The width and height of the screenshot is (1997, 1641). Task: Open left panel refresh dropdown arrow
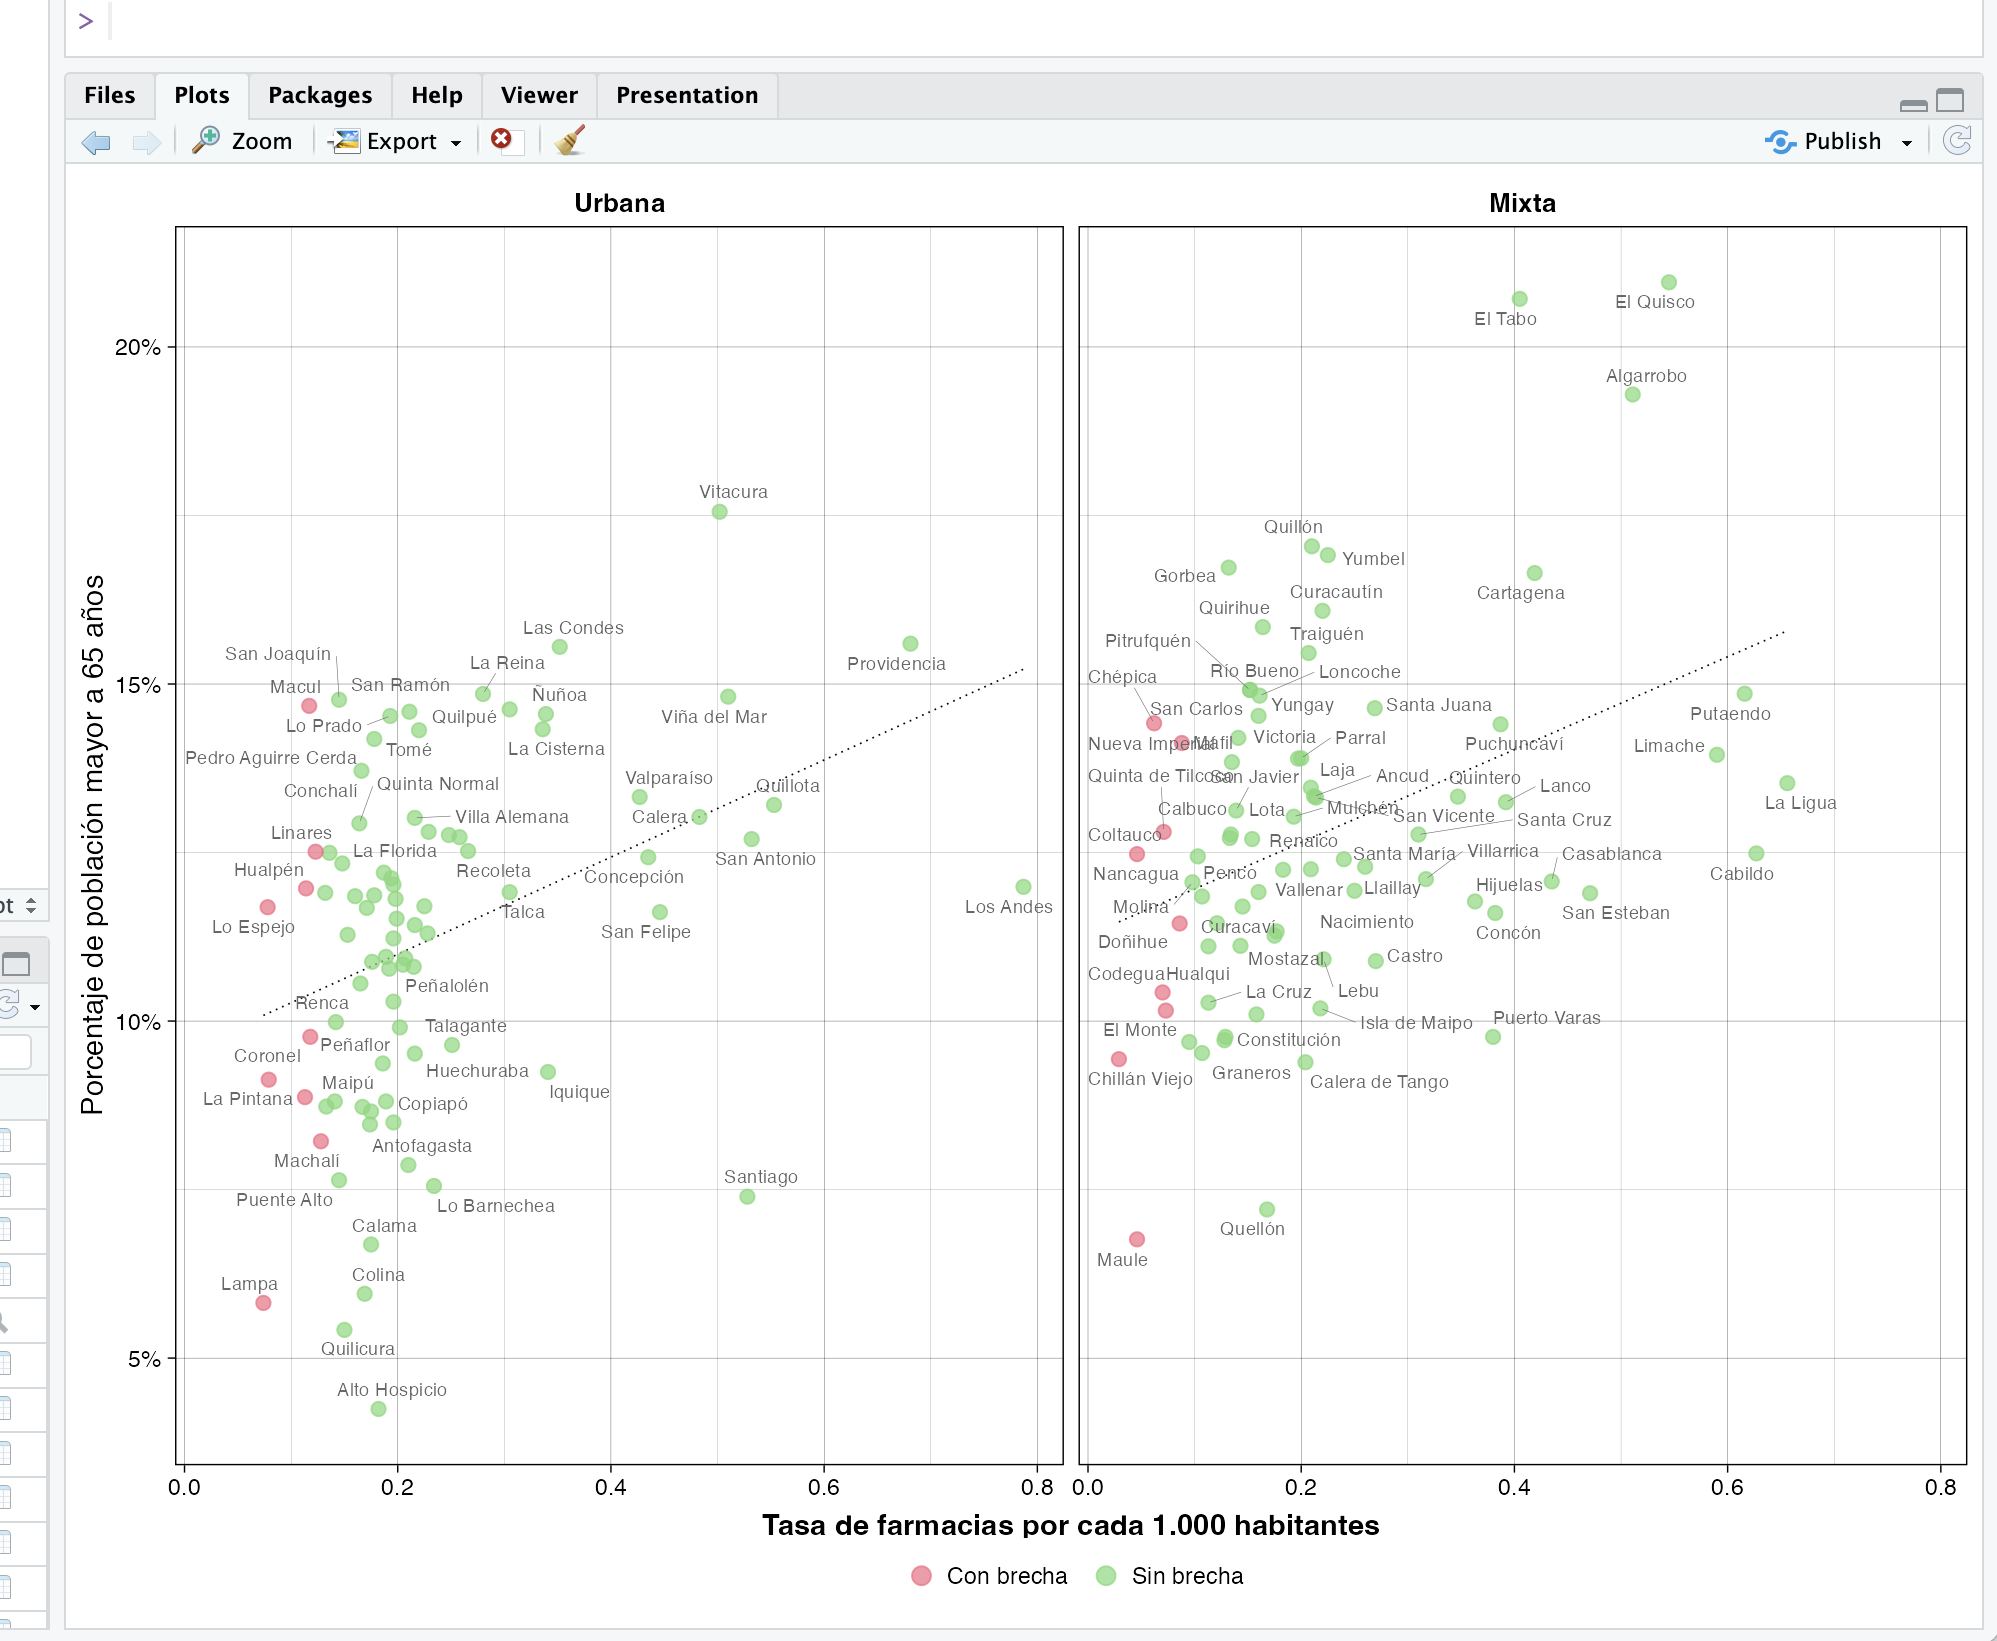click(x=36, y=1007)
